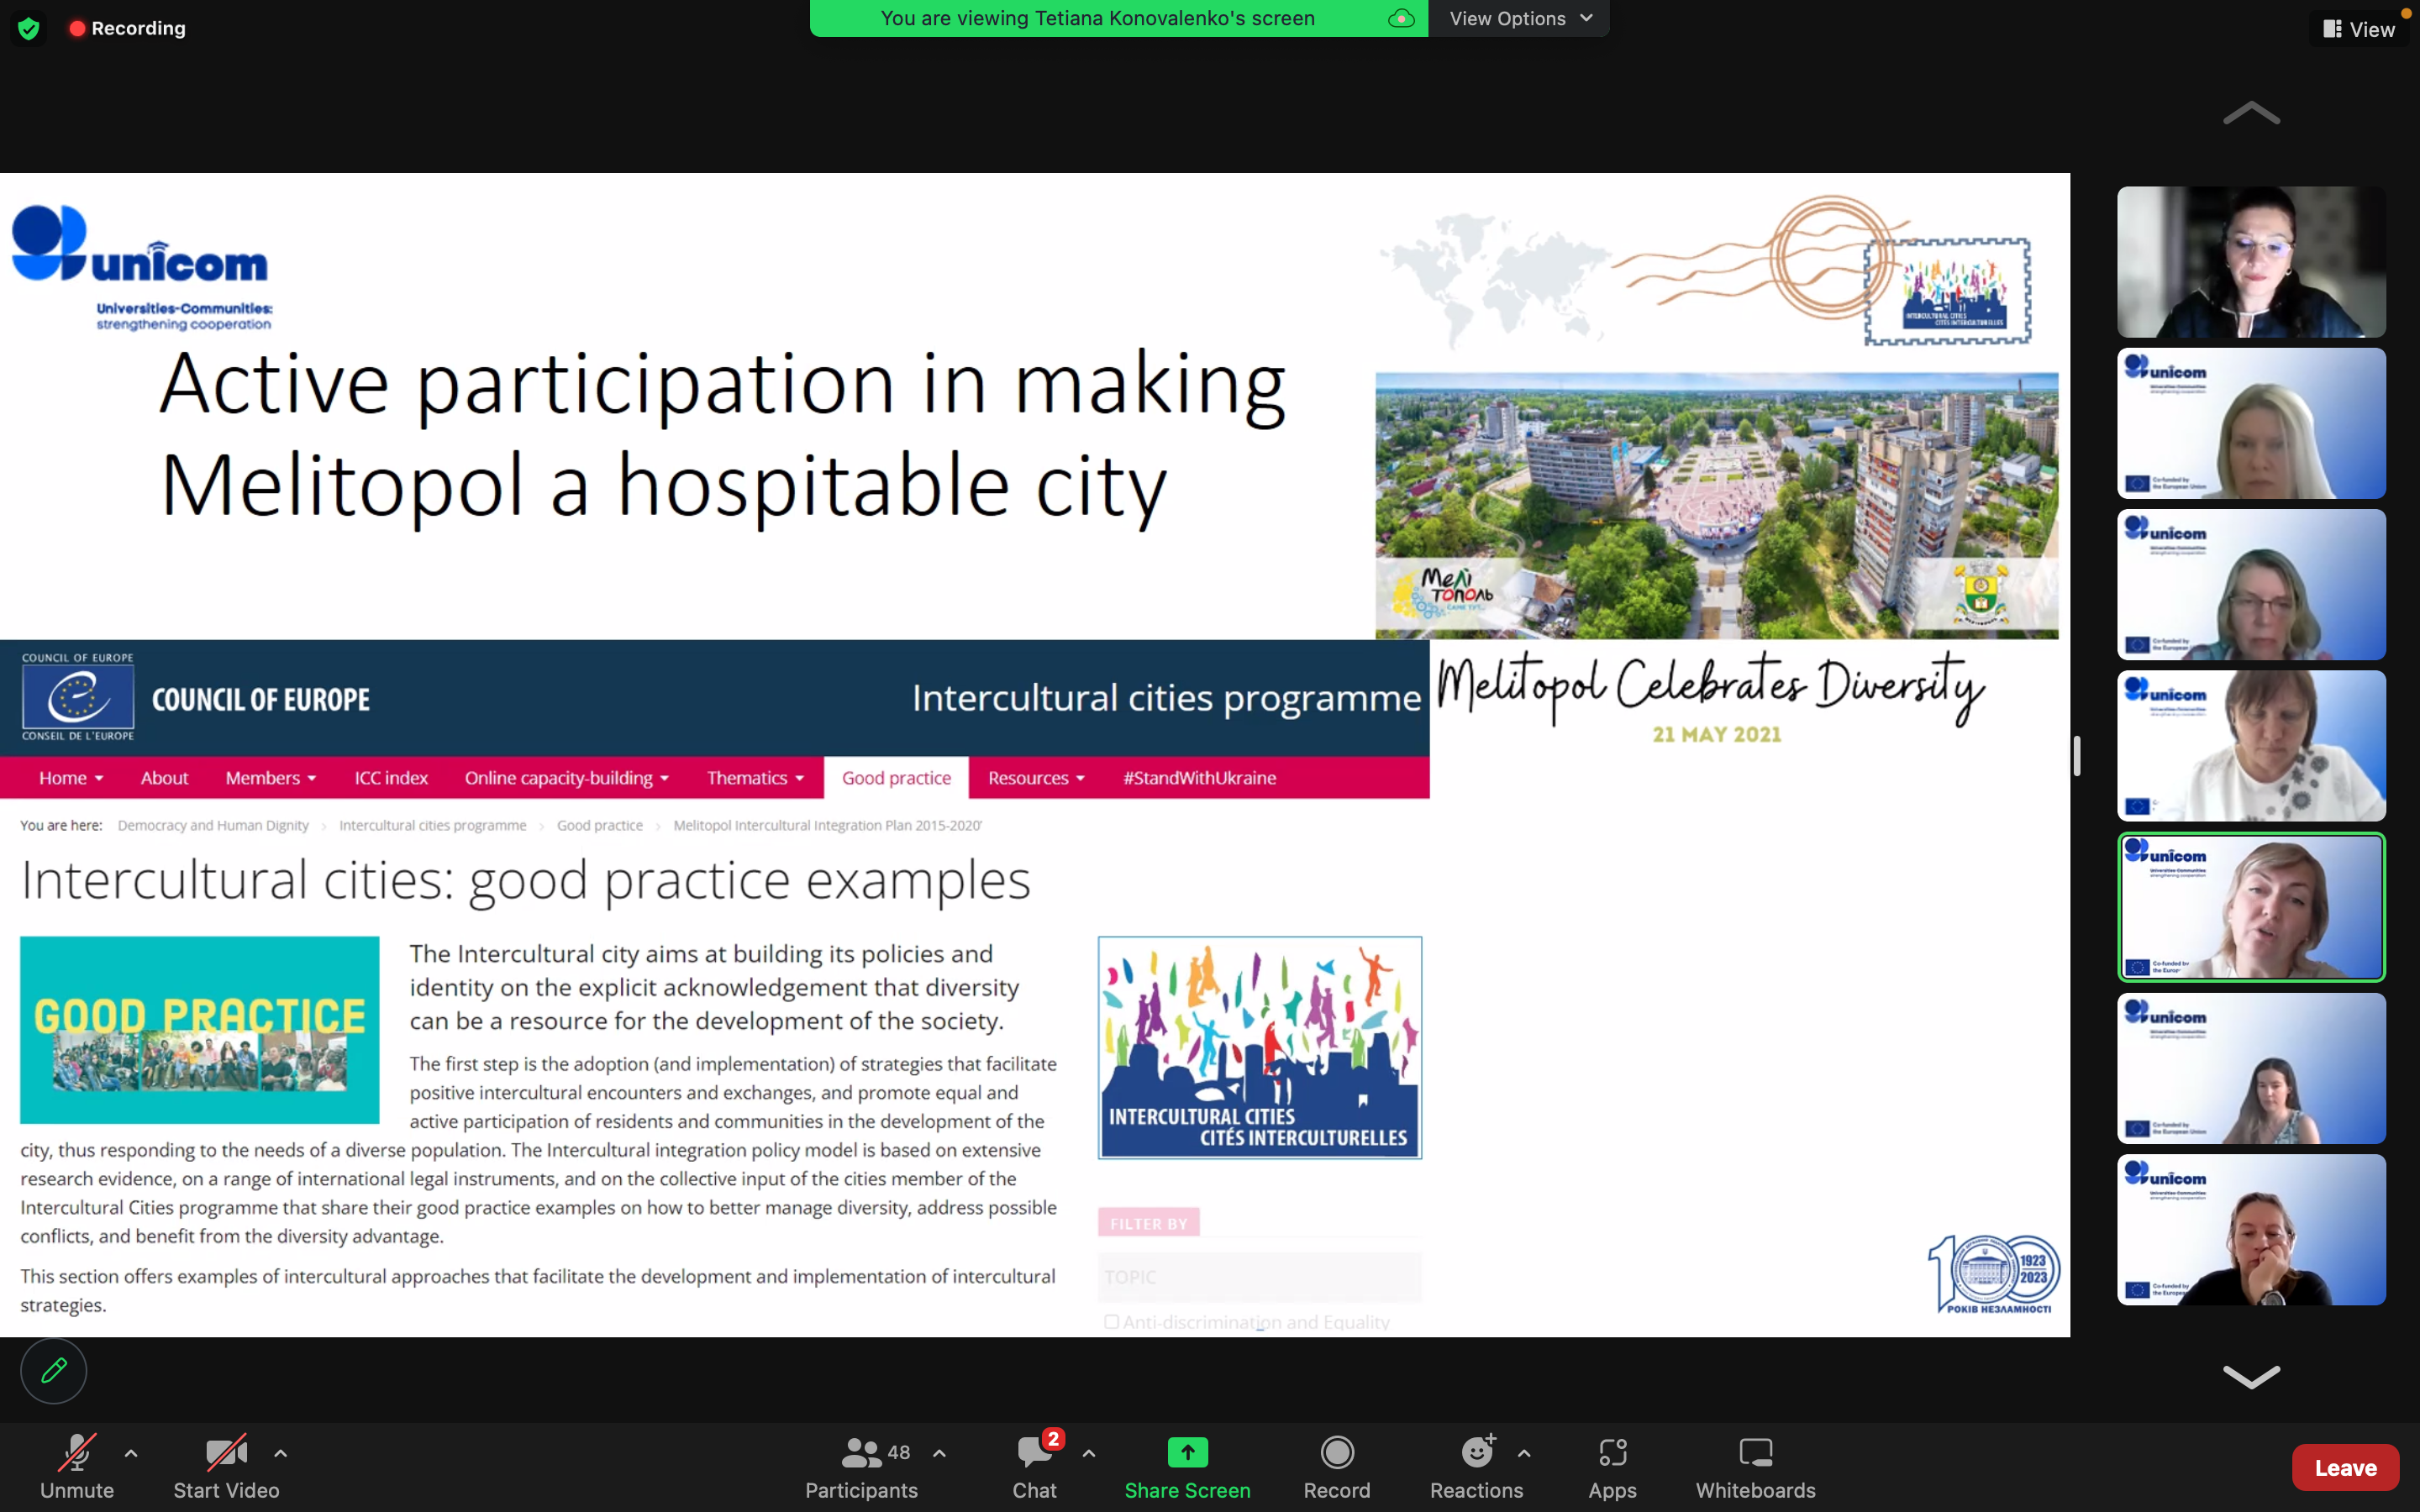Select the top presenter video thumbnail
This screenshot has width=2420, height=1512.
(x=2251, y=262)
